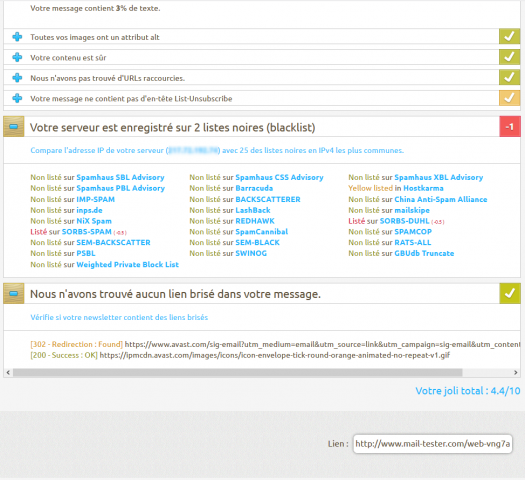Open the Spamhaus SBL Advisory link

pos(120,177)
